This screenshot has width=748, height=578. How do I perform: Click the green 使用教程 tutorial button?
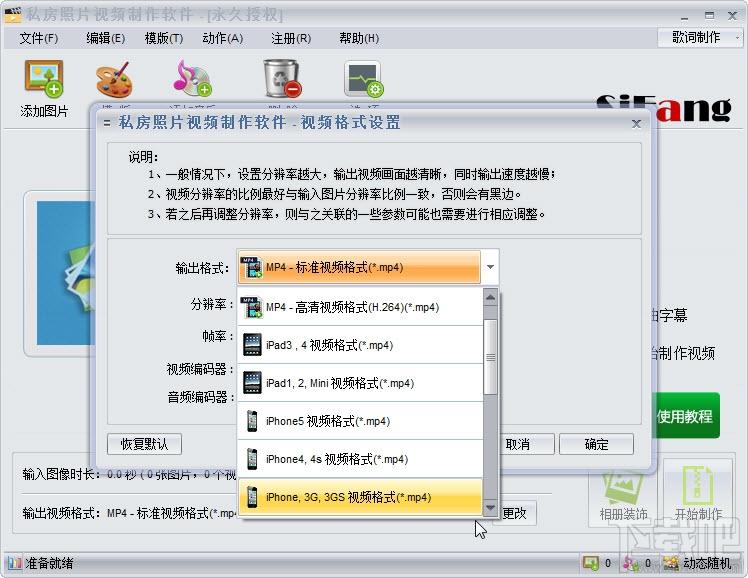click(685, 416)
